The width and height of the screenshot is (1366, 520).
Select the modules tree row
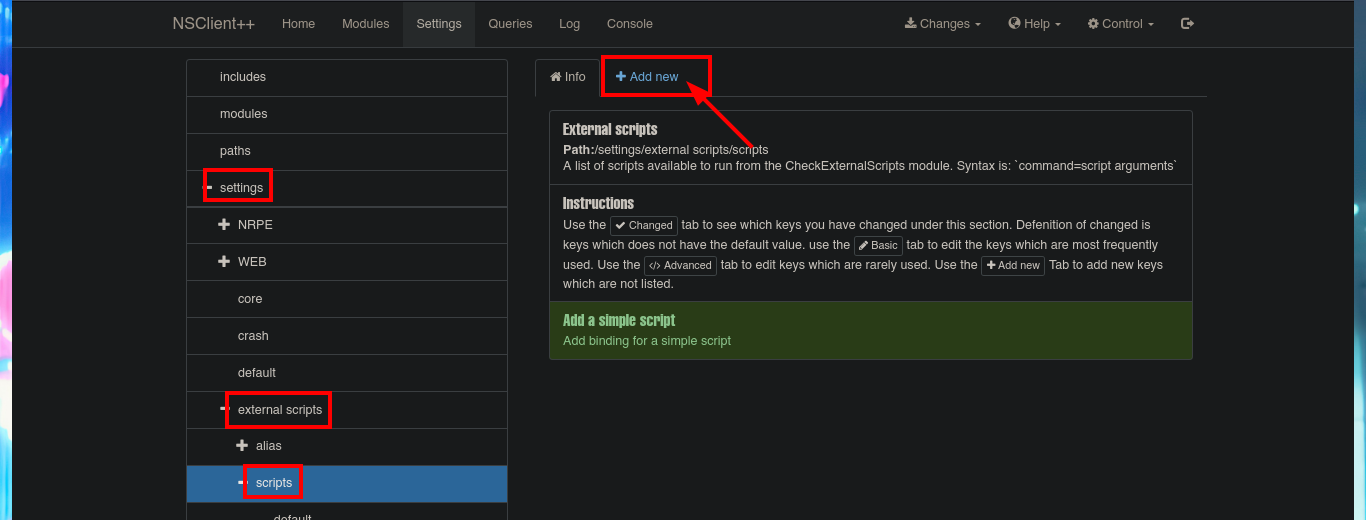point(347,114)
